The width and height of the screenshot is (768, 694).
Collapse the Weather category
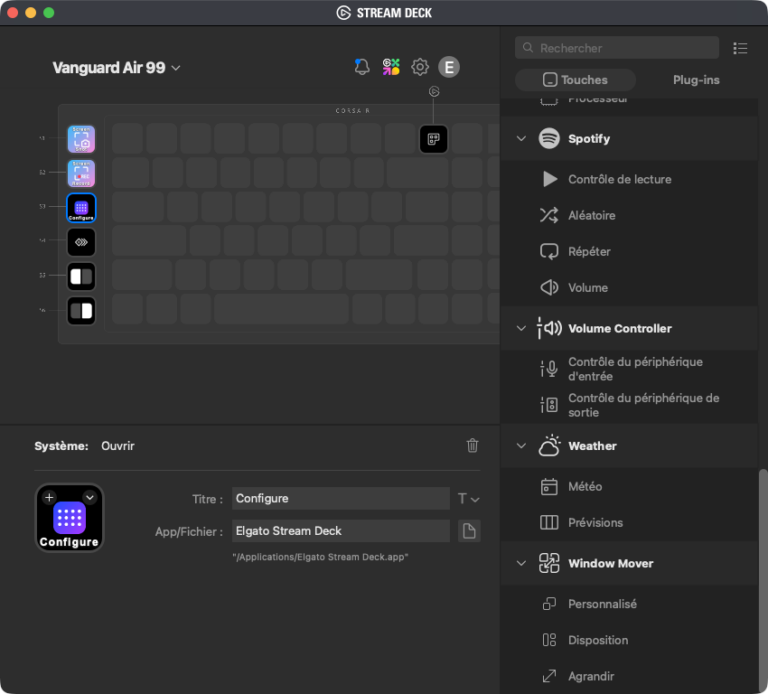521,446
